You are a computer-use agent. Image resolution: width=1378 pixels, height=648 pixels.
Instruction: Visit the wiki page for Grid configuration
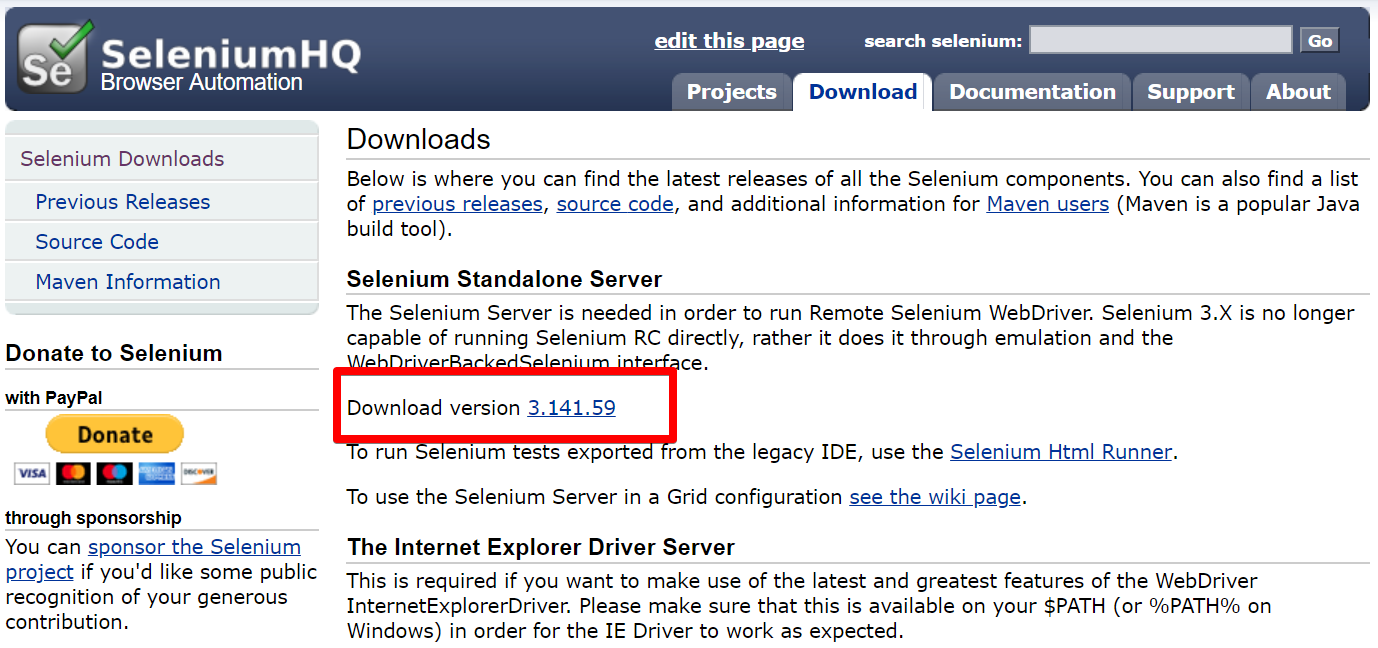pyautogui.click(x=934, y=497)
